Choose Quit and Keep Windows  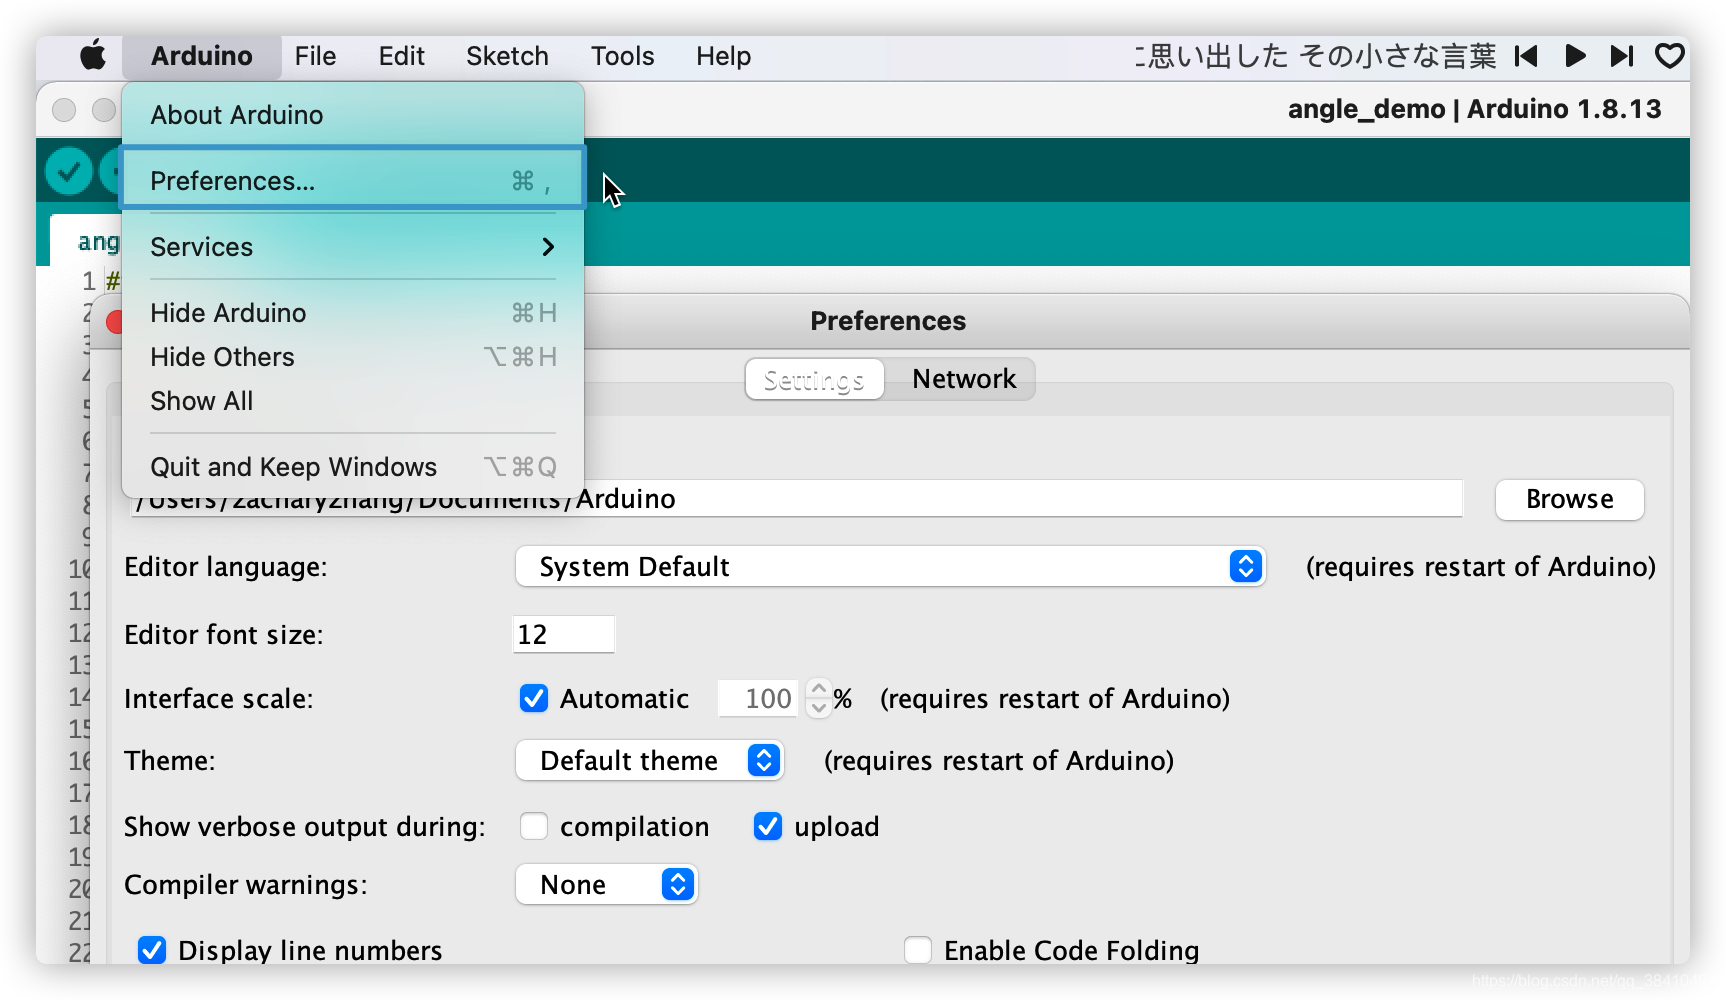click(x=353, y=467)
